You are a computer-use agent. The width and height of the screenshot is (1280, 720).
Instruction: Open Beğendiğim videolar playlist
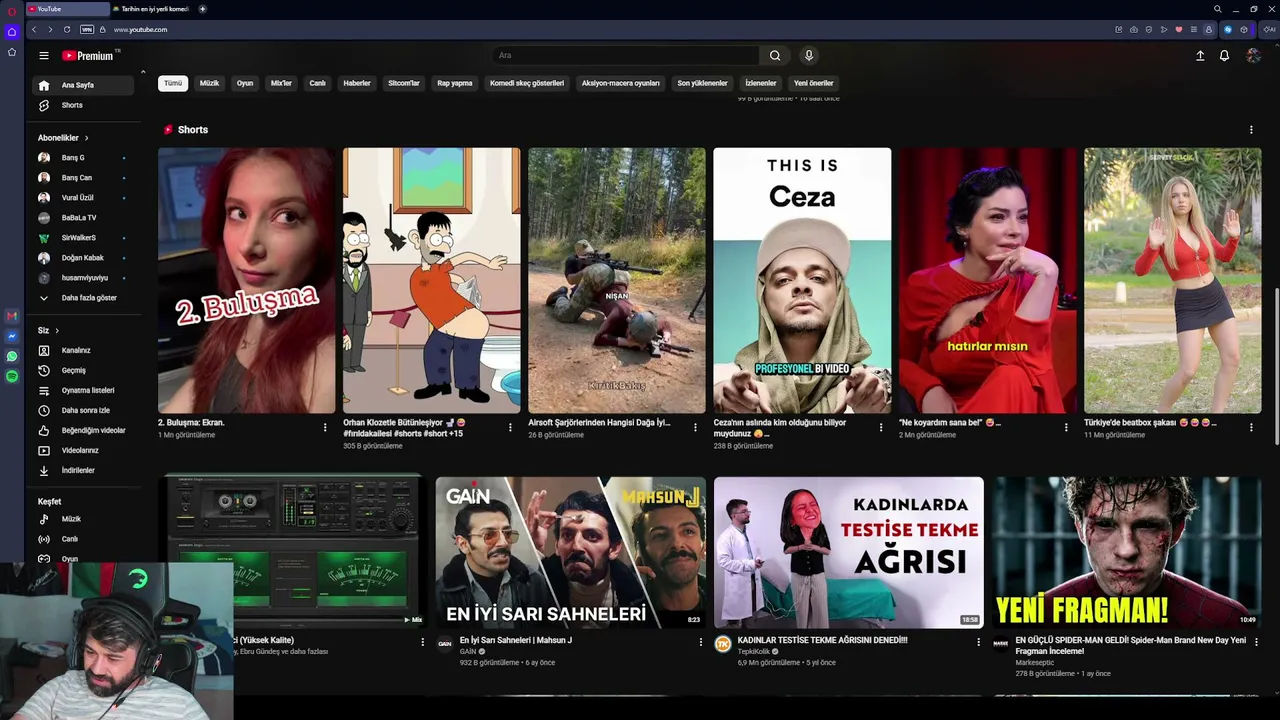[83, 430]
